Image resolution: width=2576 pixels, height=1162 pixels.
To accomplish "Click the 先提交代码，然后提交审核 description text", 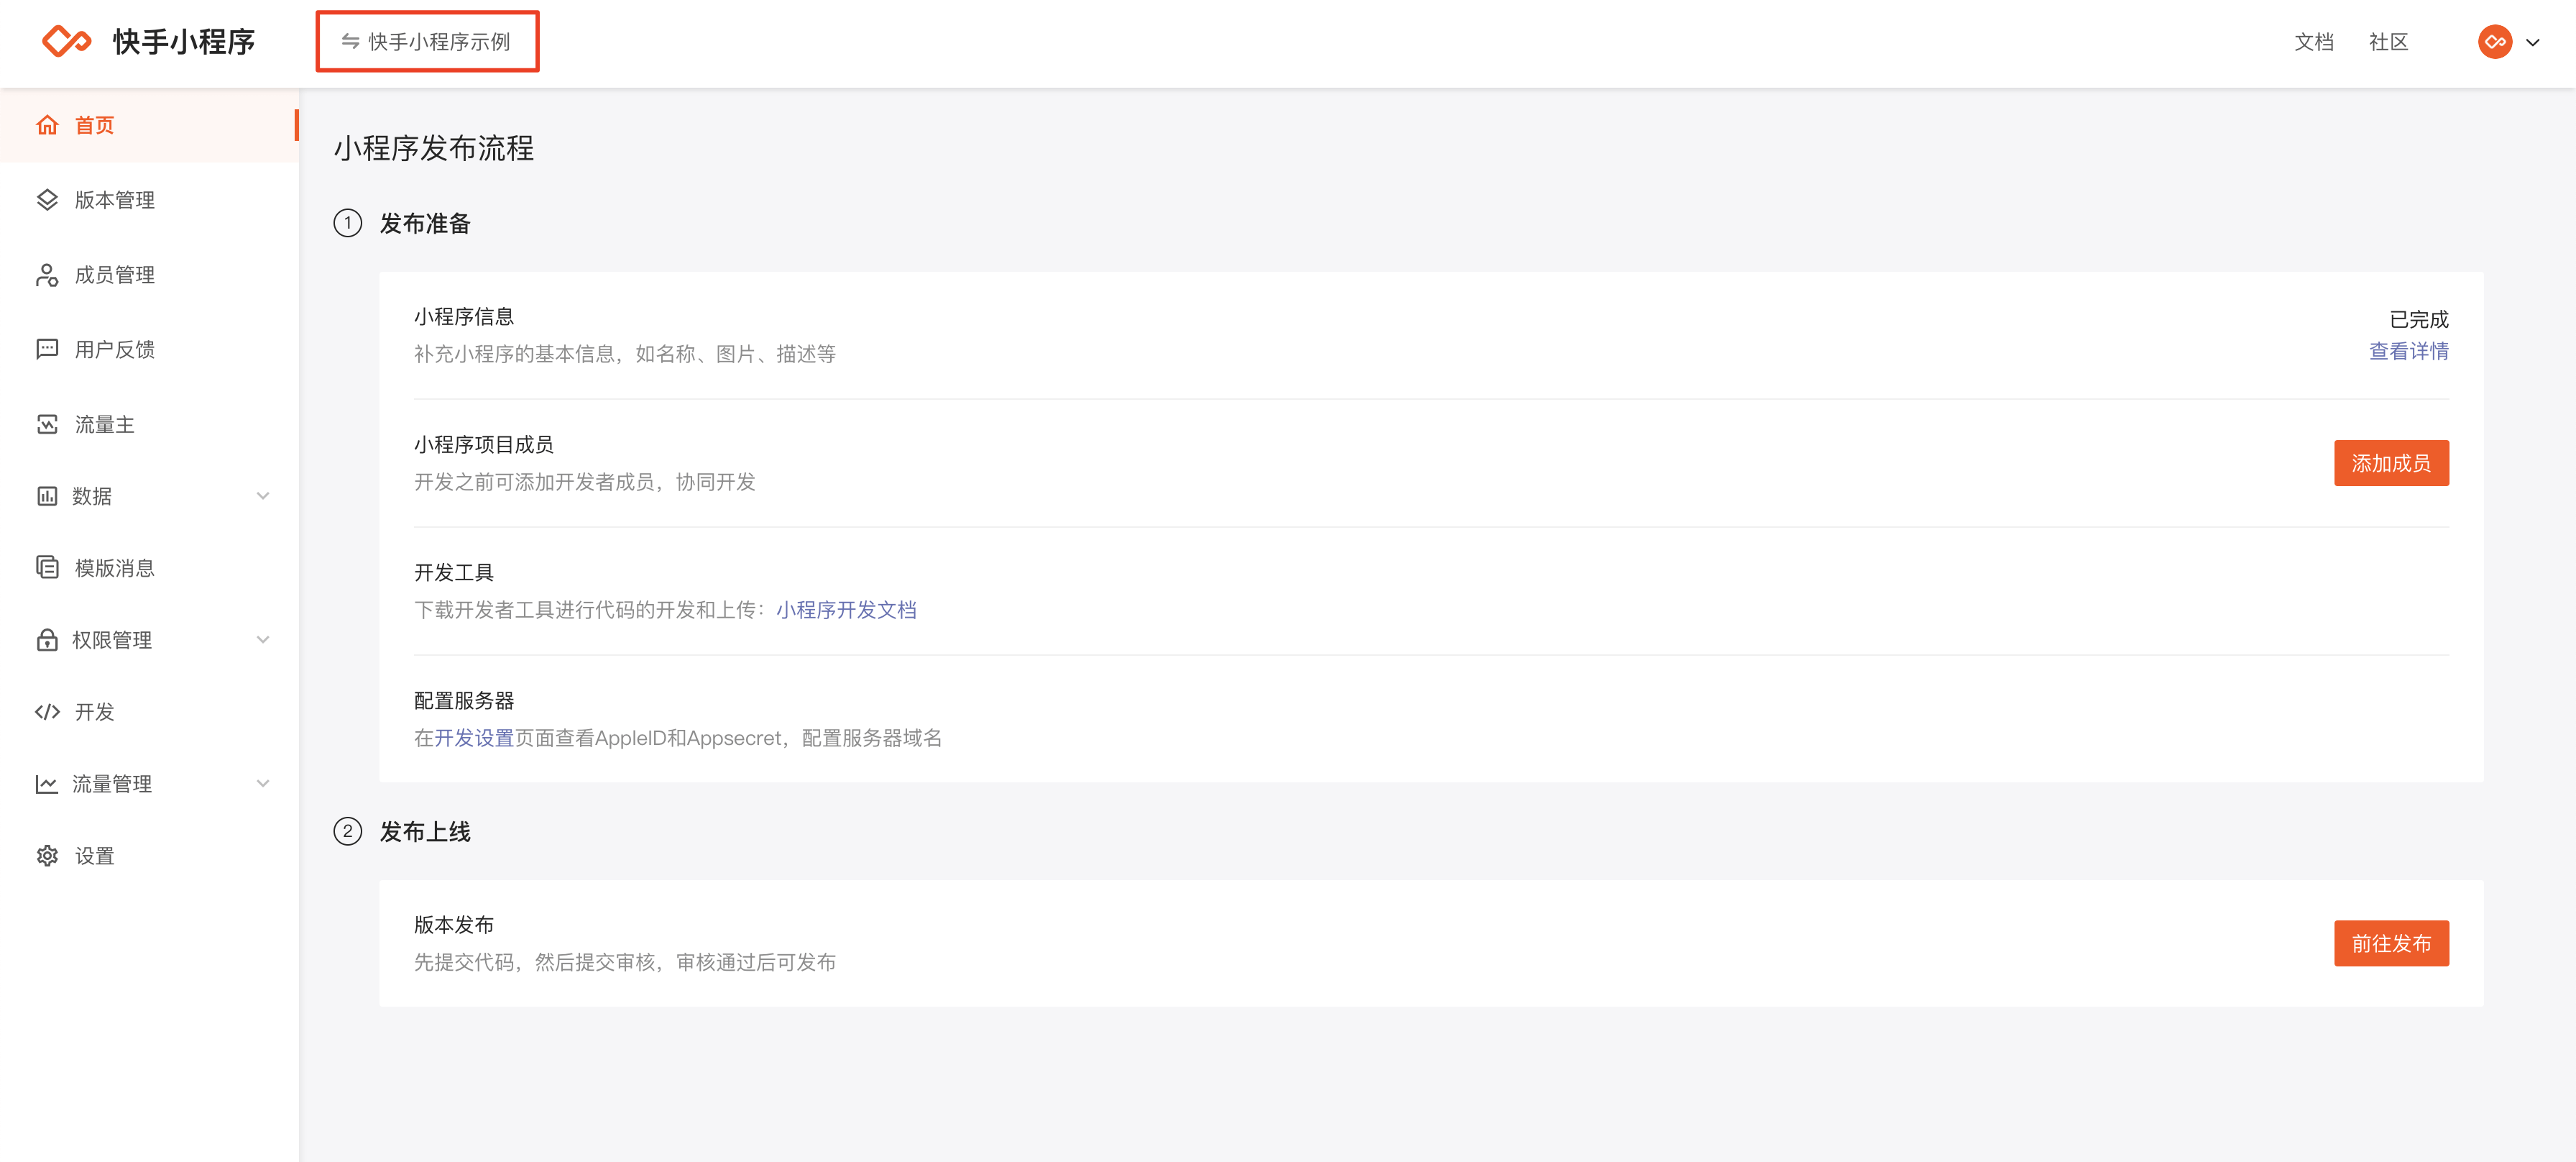I will [x=625, y=962].
